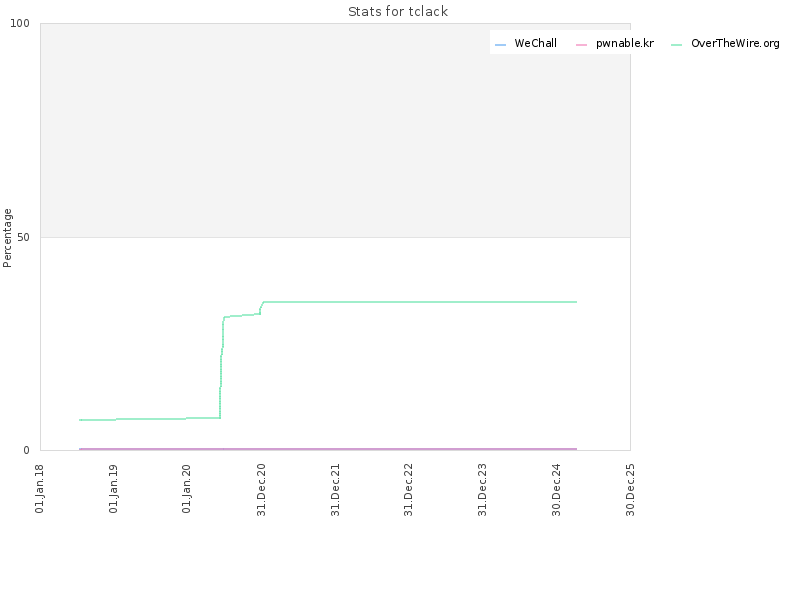Viewport: 800px width, 600px height.
Task: Click the green OverTheWire plateau line
Action: [420, 302]
